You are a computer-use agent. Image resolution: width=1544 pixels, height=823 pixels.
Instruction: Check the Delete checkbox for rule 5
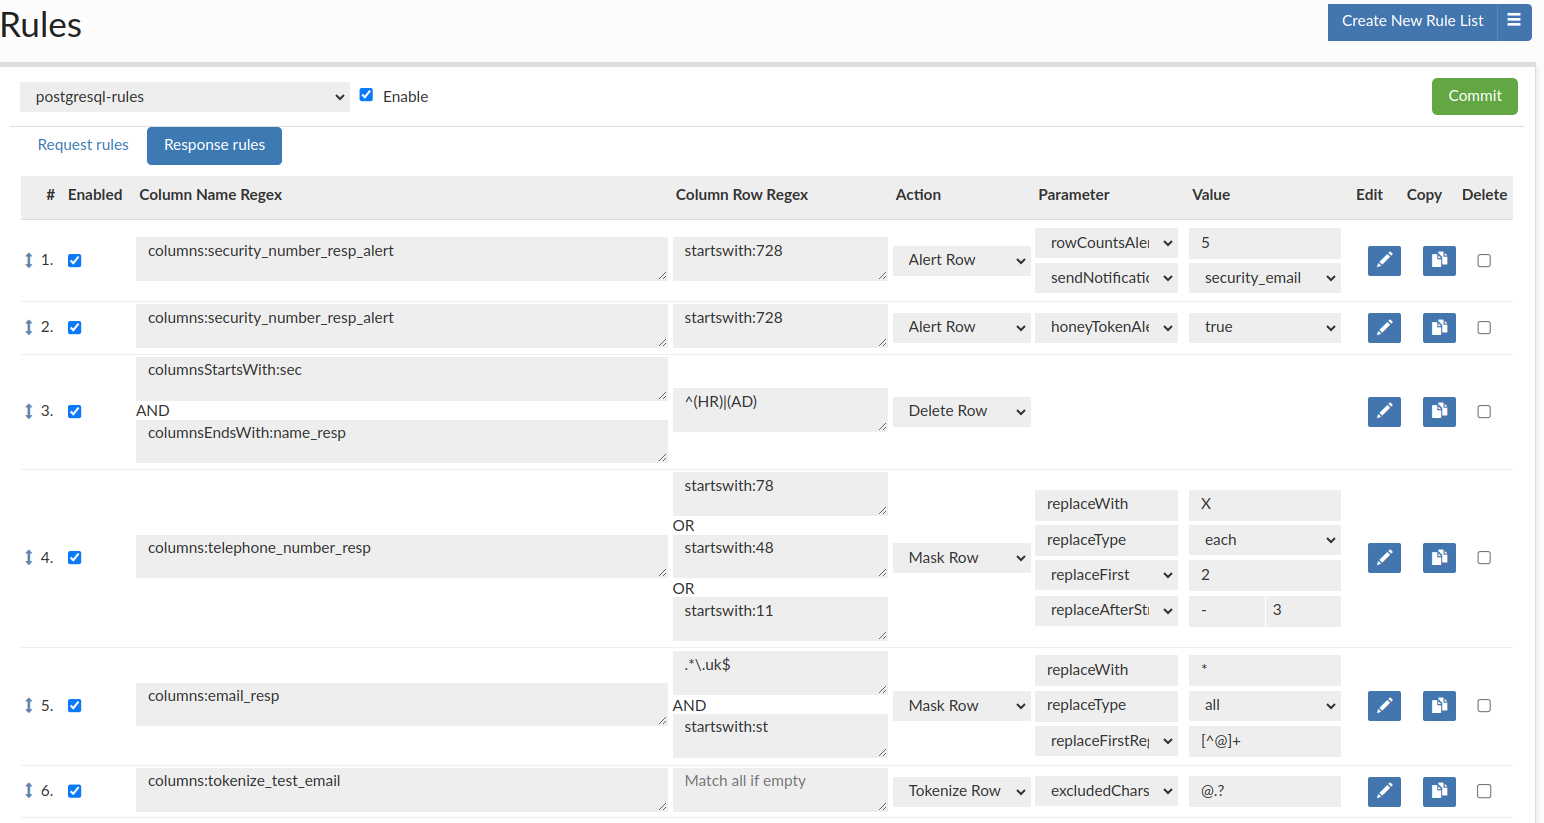click(x=1484, y=705)
